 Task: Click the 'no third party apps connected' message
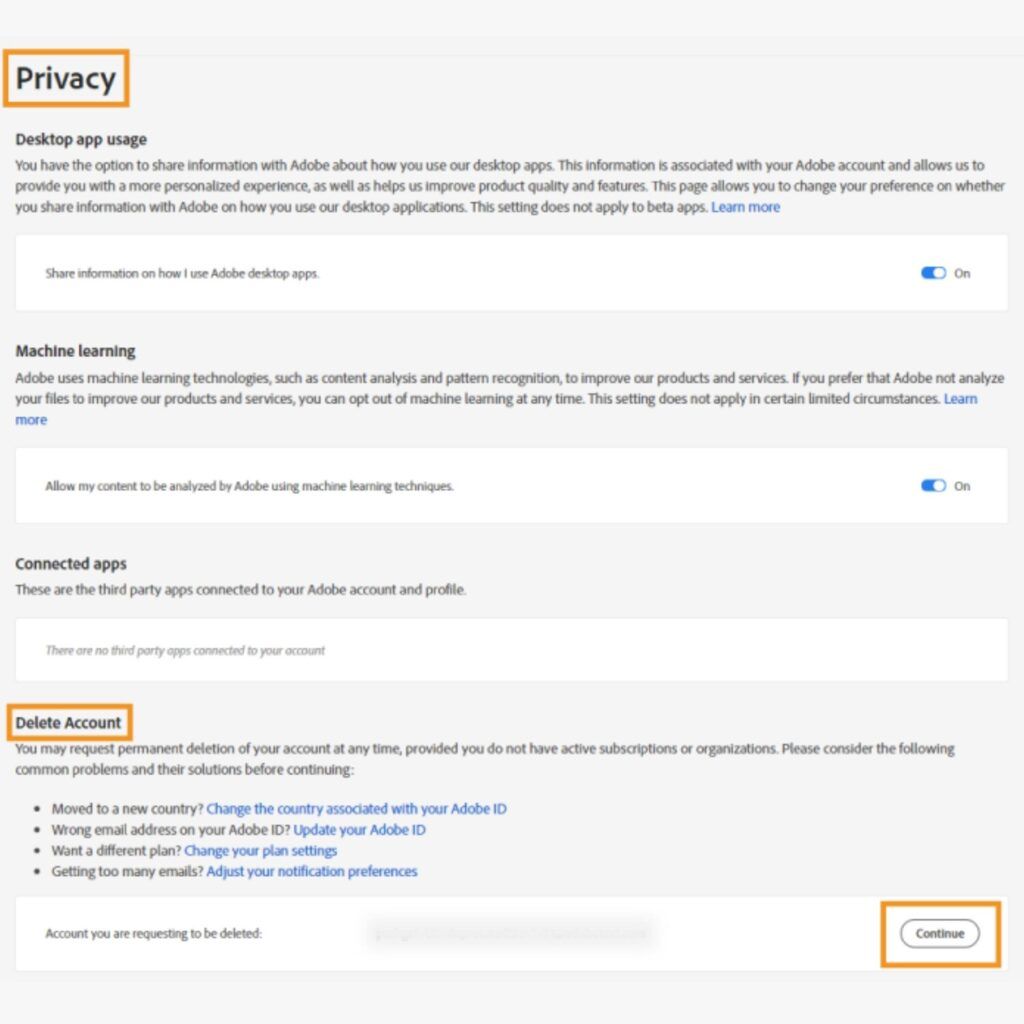click(185, 650)
